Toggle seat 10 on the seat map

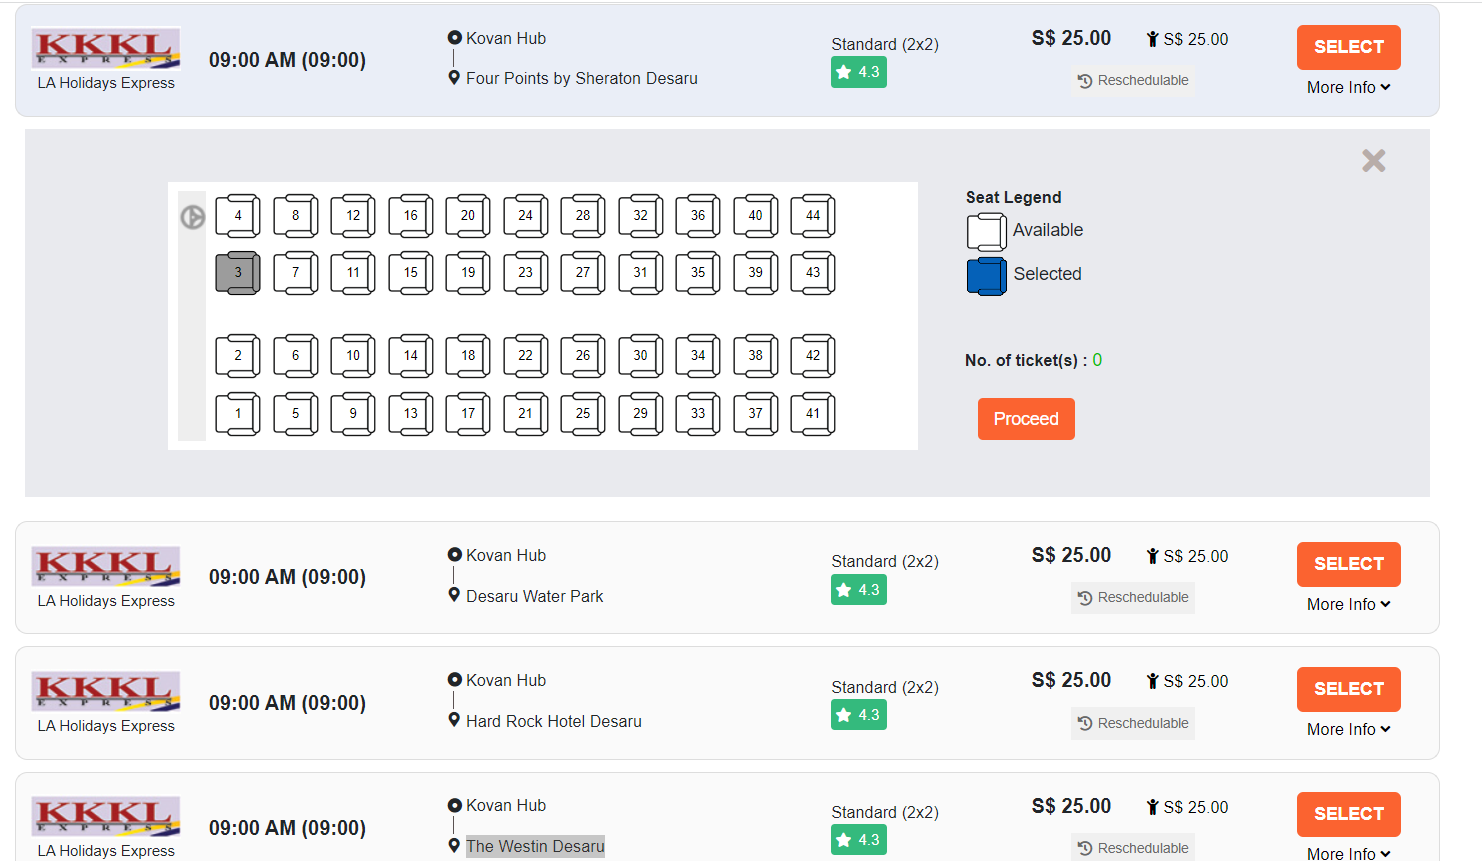(352, 355)
